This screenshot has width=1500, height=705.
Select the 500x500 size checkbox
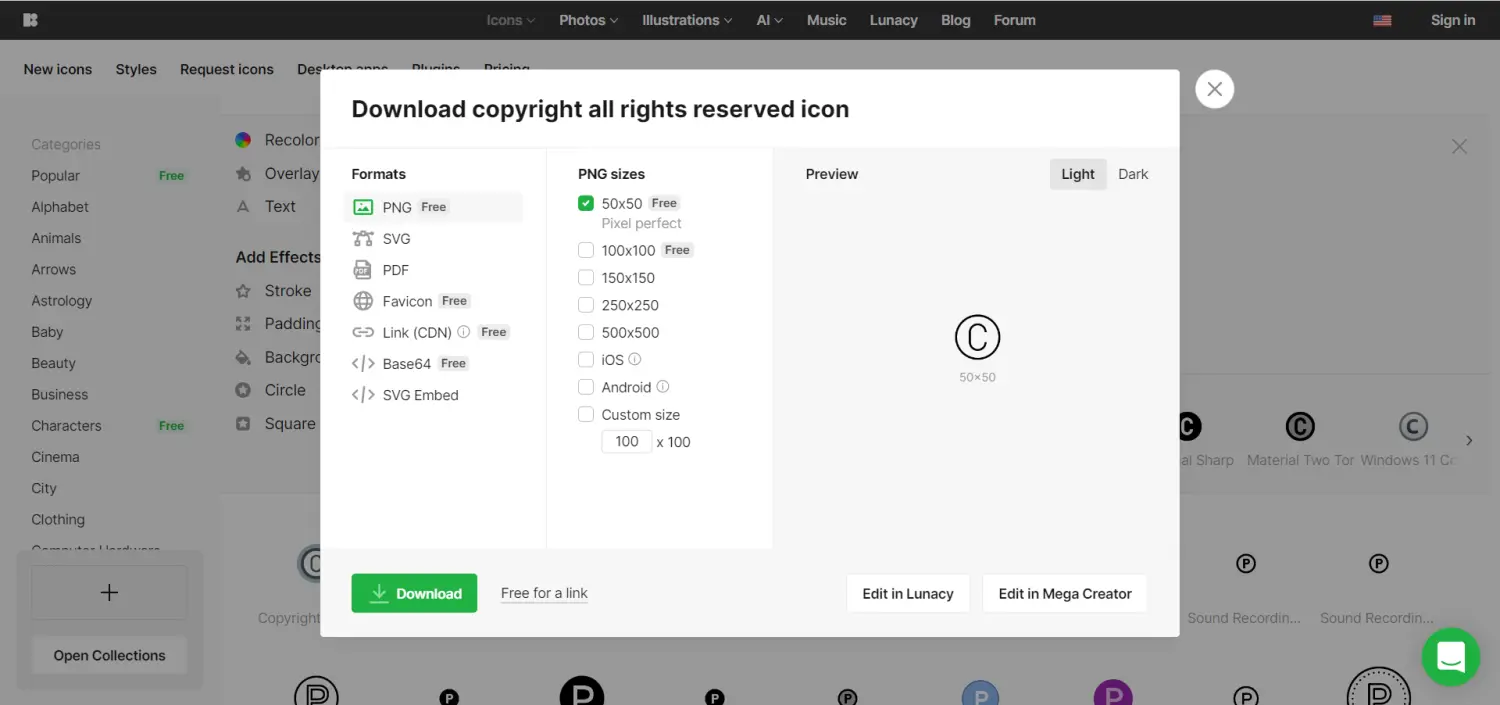click(x=586, y=332)
